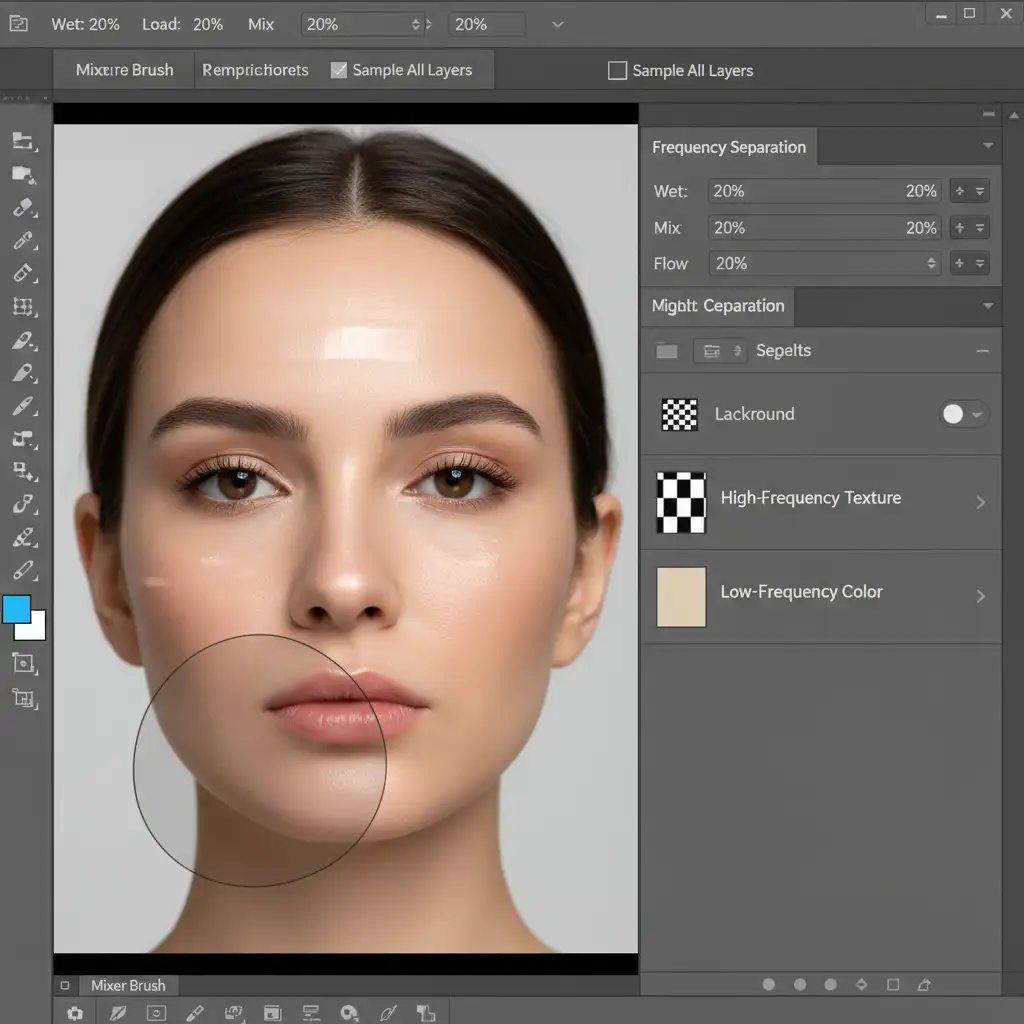Click the gear icon in the bottom toolbar
This screenshot has width=1024, height=1024.
point(75,1013)
